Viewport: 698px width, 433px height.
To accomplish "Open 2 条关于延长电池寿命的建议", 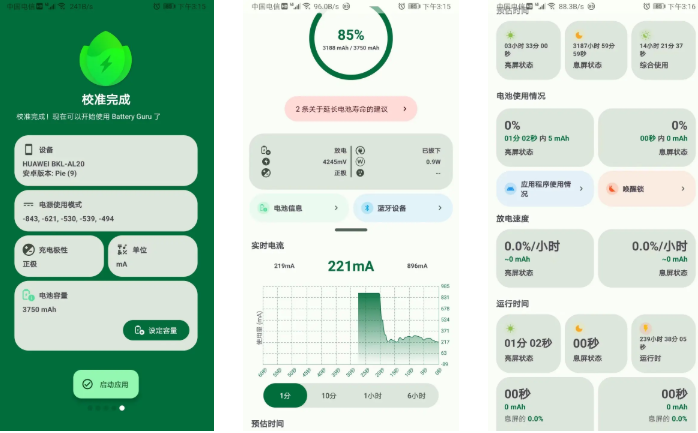I will (351, 109).
